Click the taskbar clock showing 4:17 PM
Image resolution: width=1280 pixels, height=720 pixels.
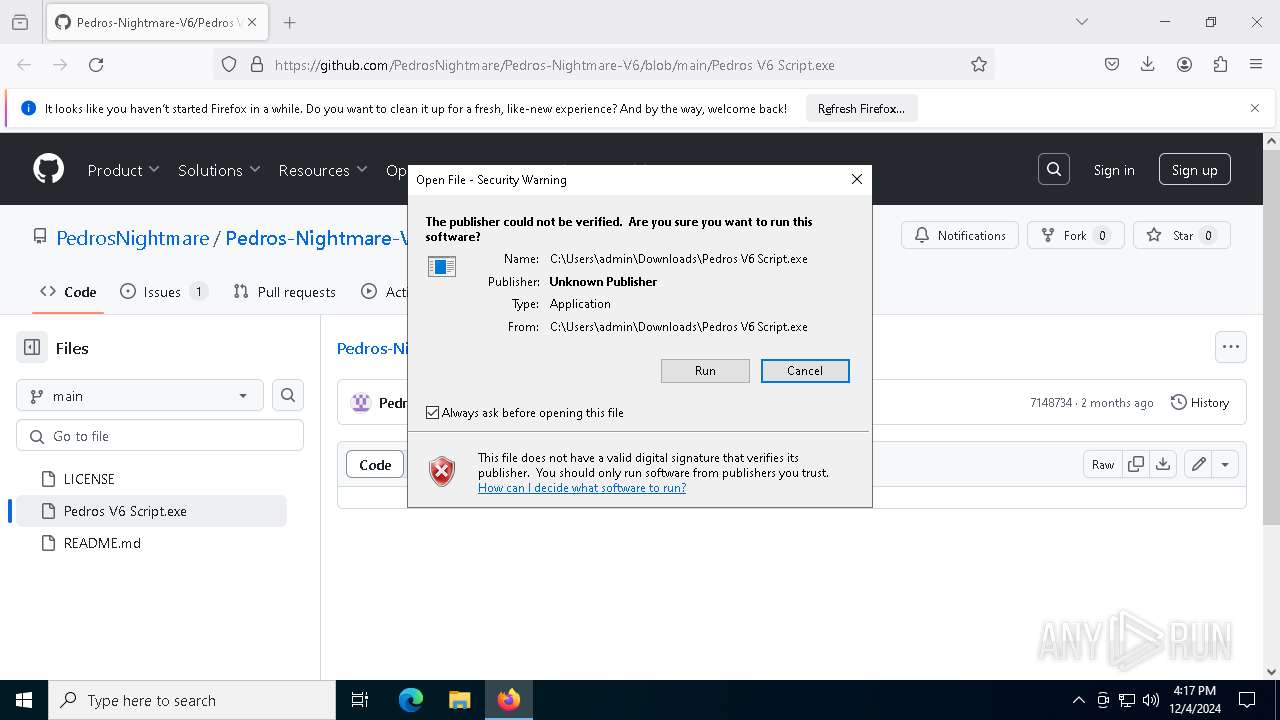pyautogui.click(x=1195, y=700)
